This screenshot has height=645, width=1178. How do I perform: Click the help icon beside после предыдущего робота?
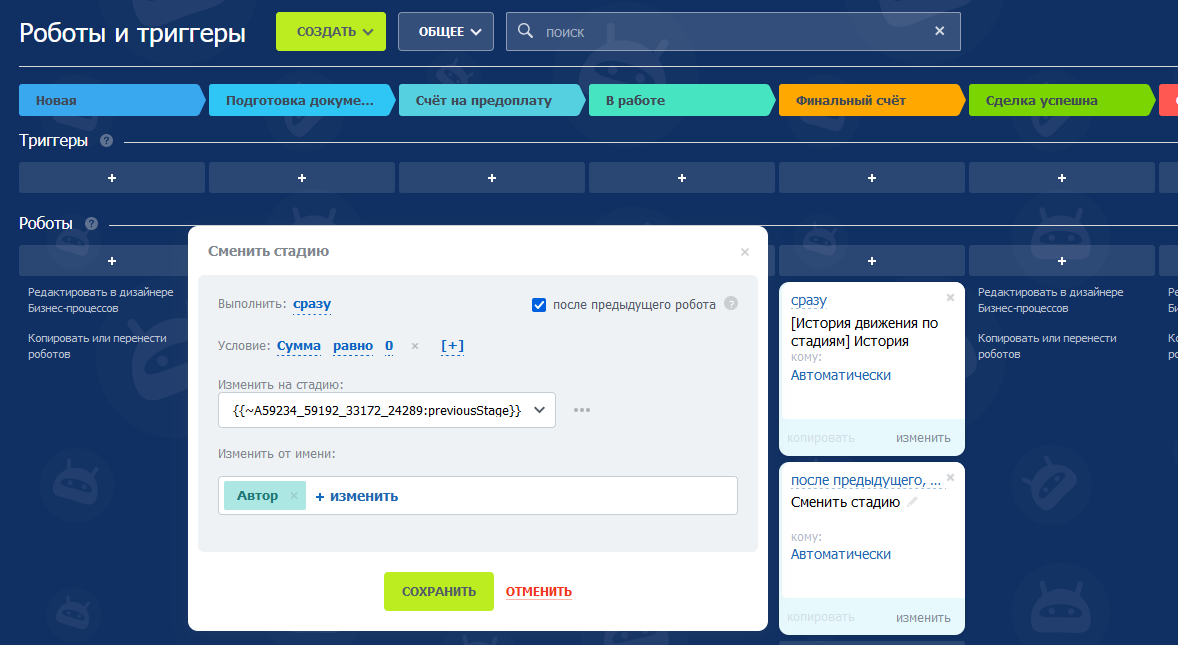pos(731,304)
